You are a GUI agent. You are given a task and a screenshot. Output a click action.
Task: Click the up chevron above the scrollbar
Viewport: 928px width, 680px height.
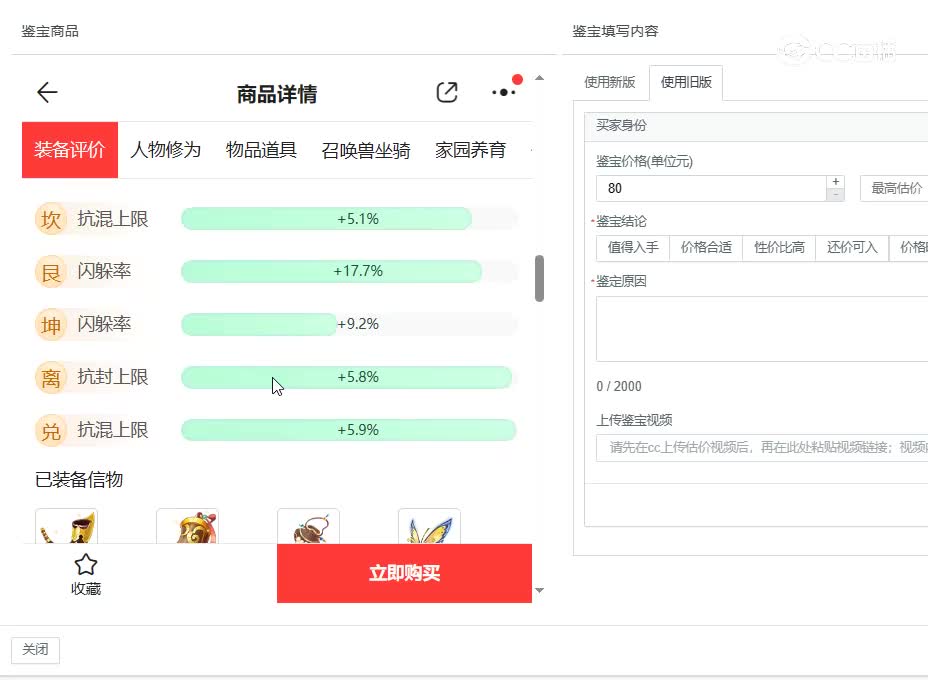point(539,77)
